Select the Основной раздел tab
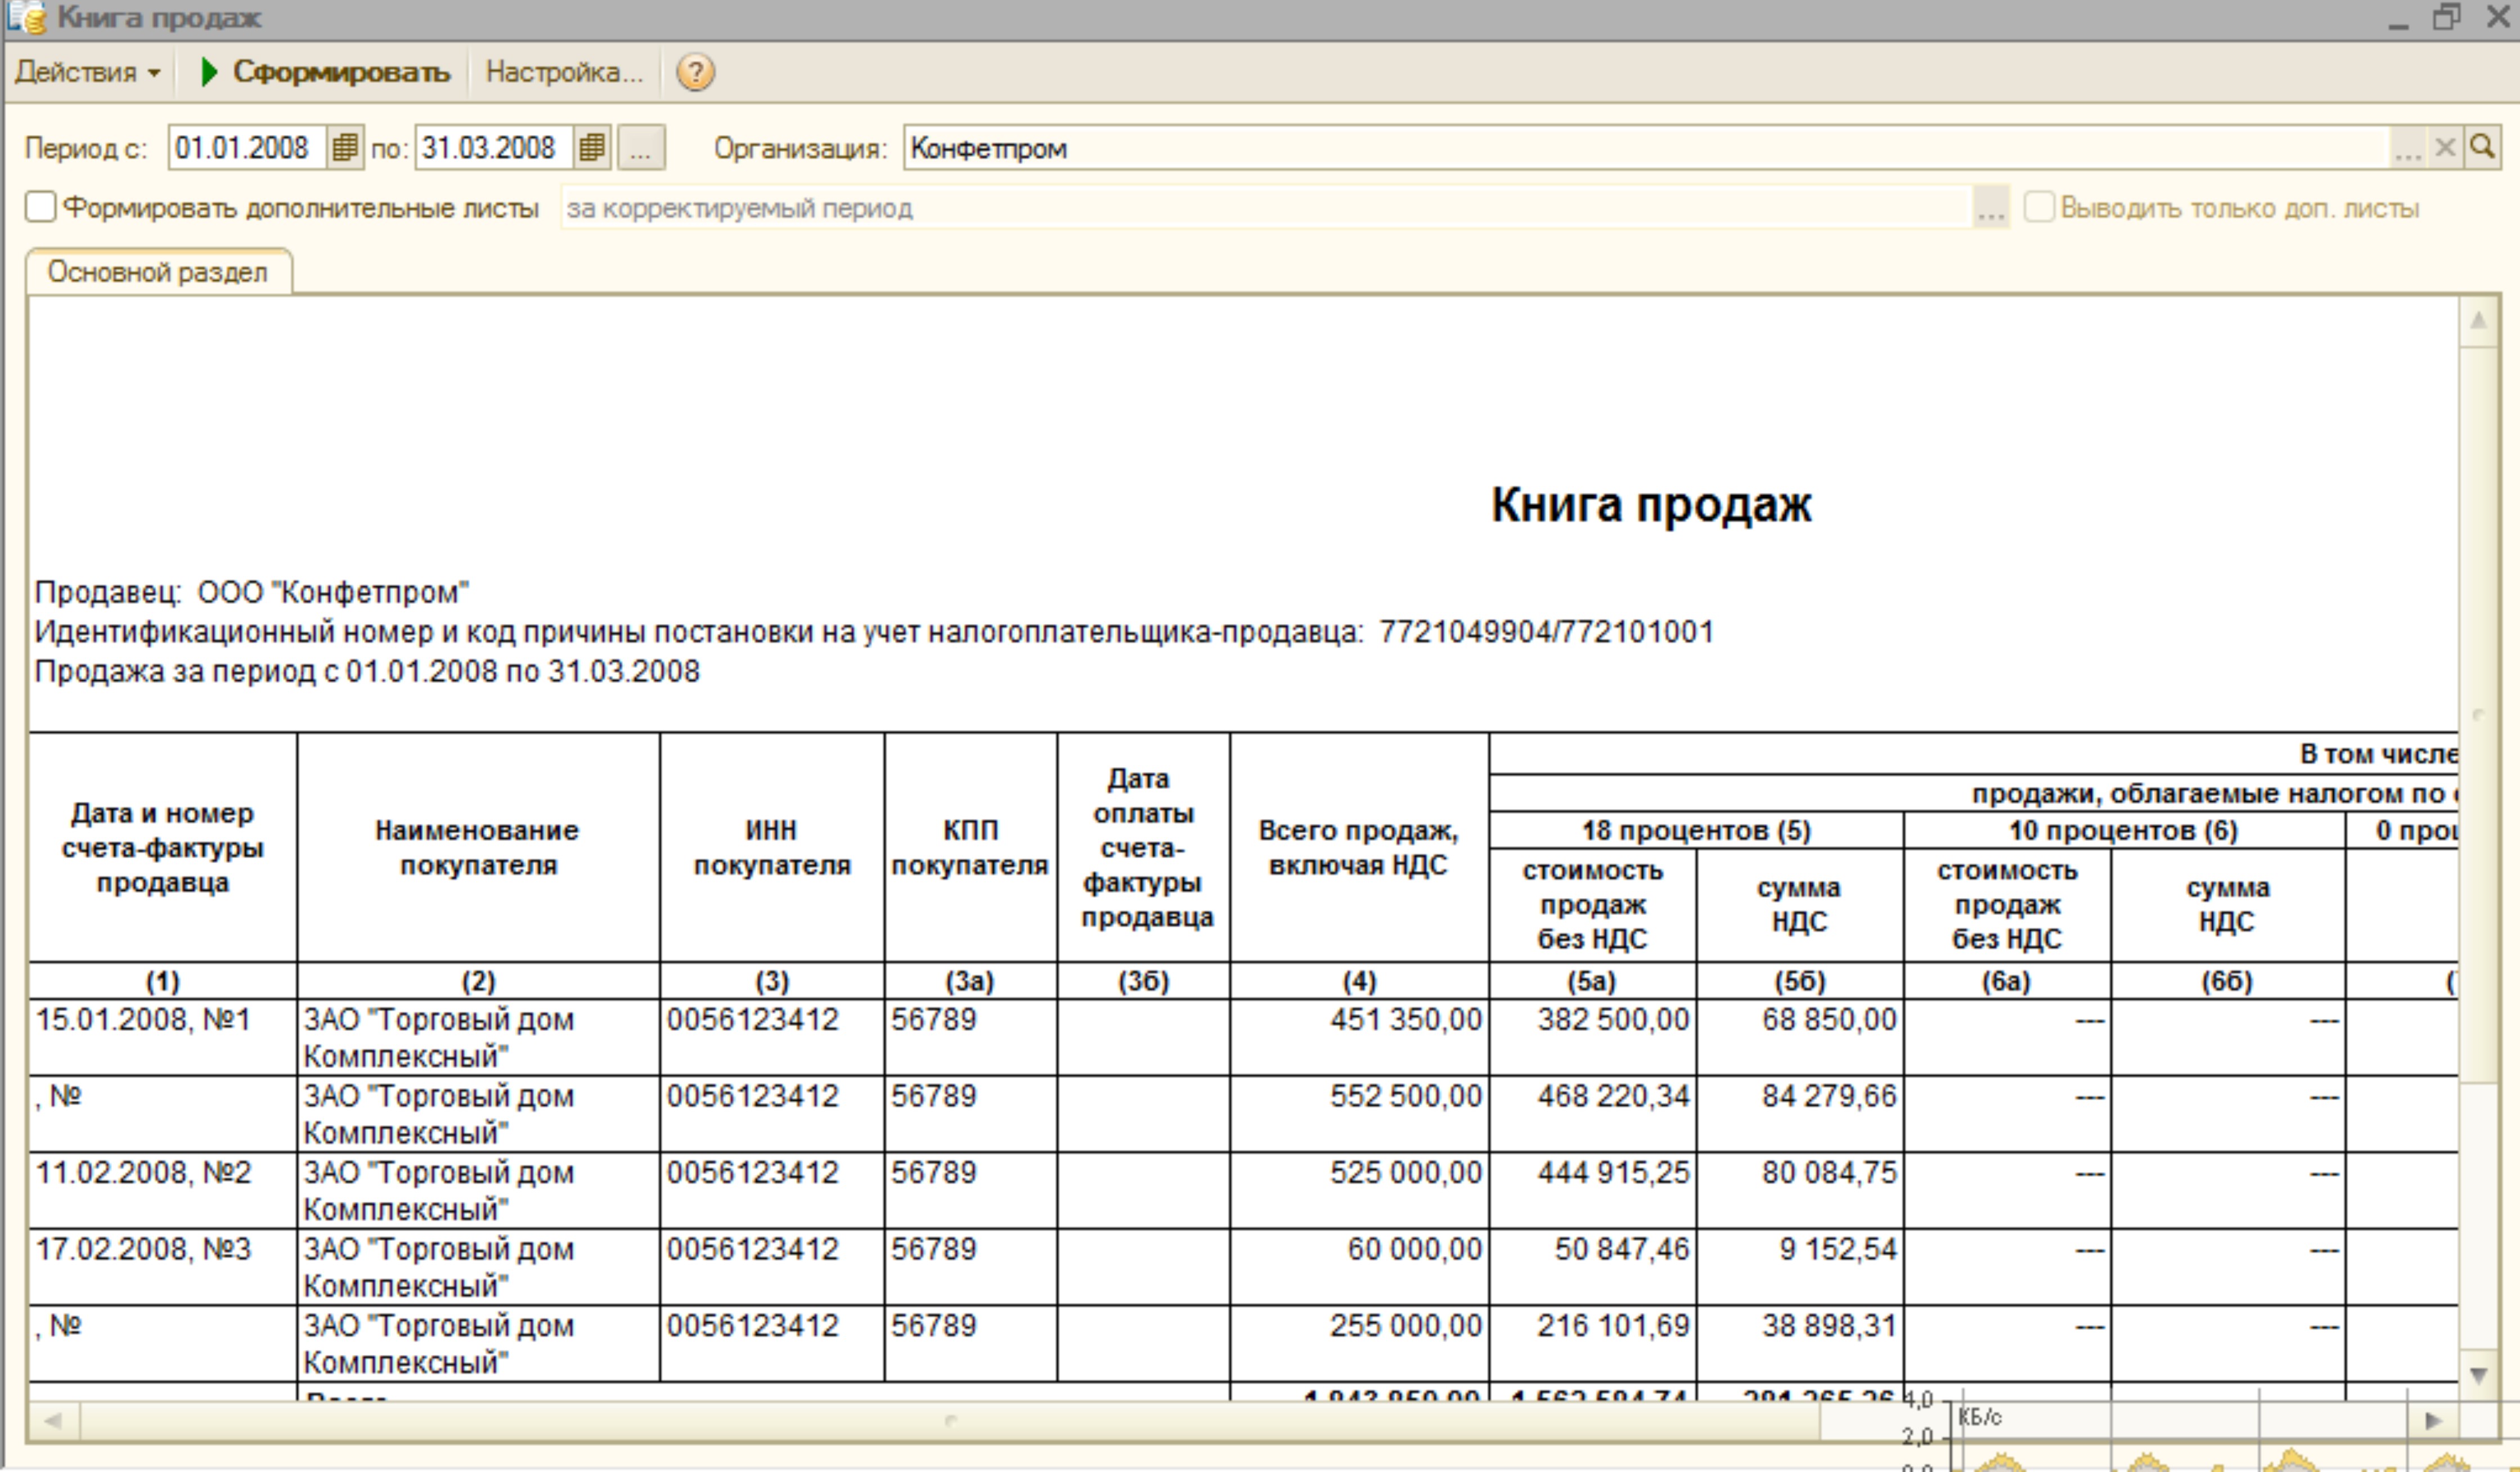 158,272
